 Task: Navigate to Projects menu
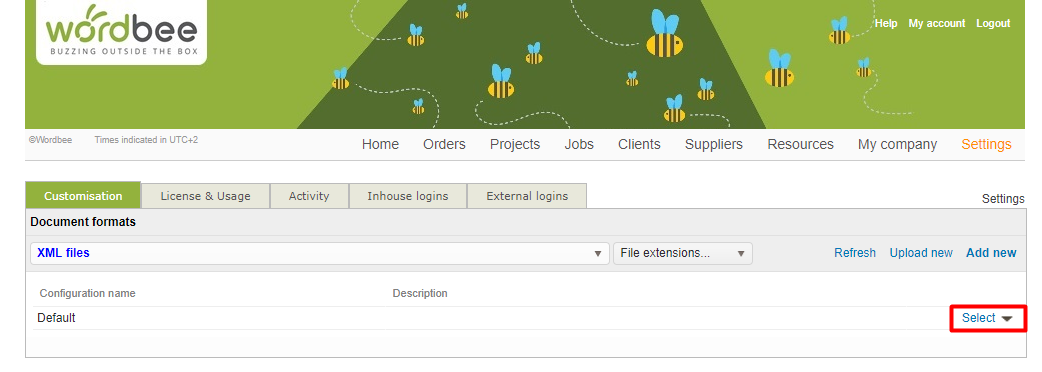coord(515,144)
